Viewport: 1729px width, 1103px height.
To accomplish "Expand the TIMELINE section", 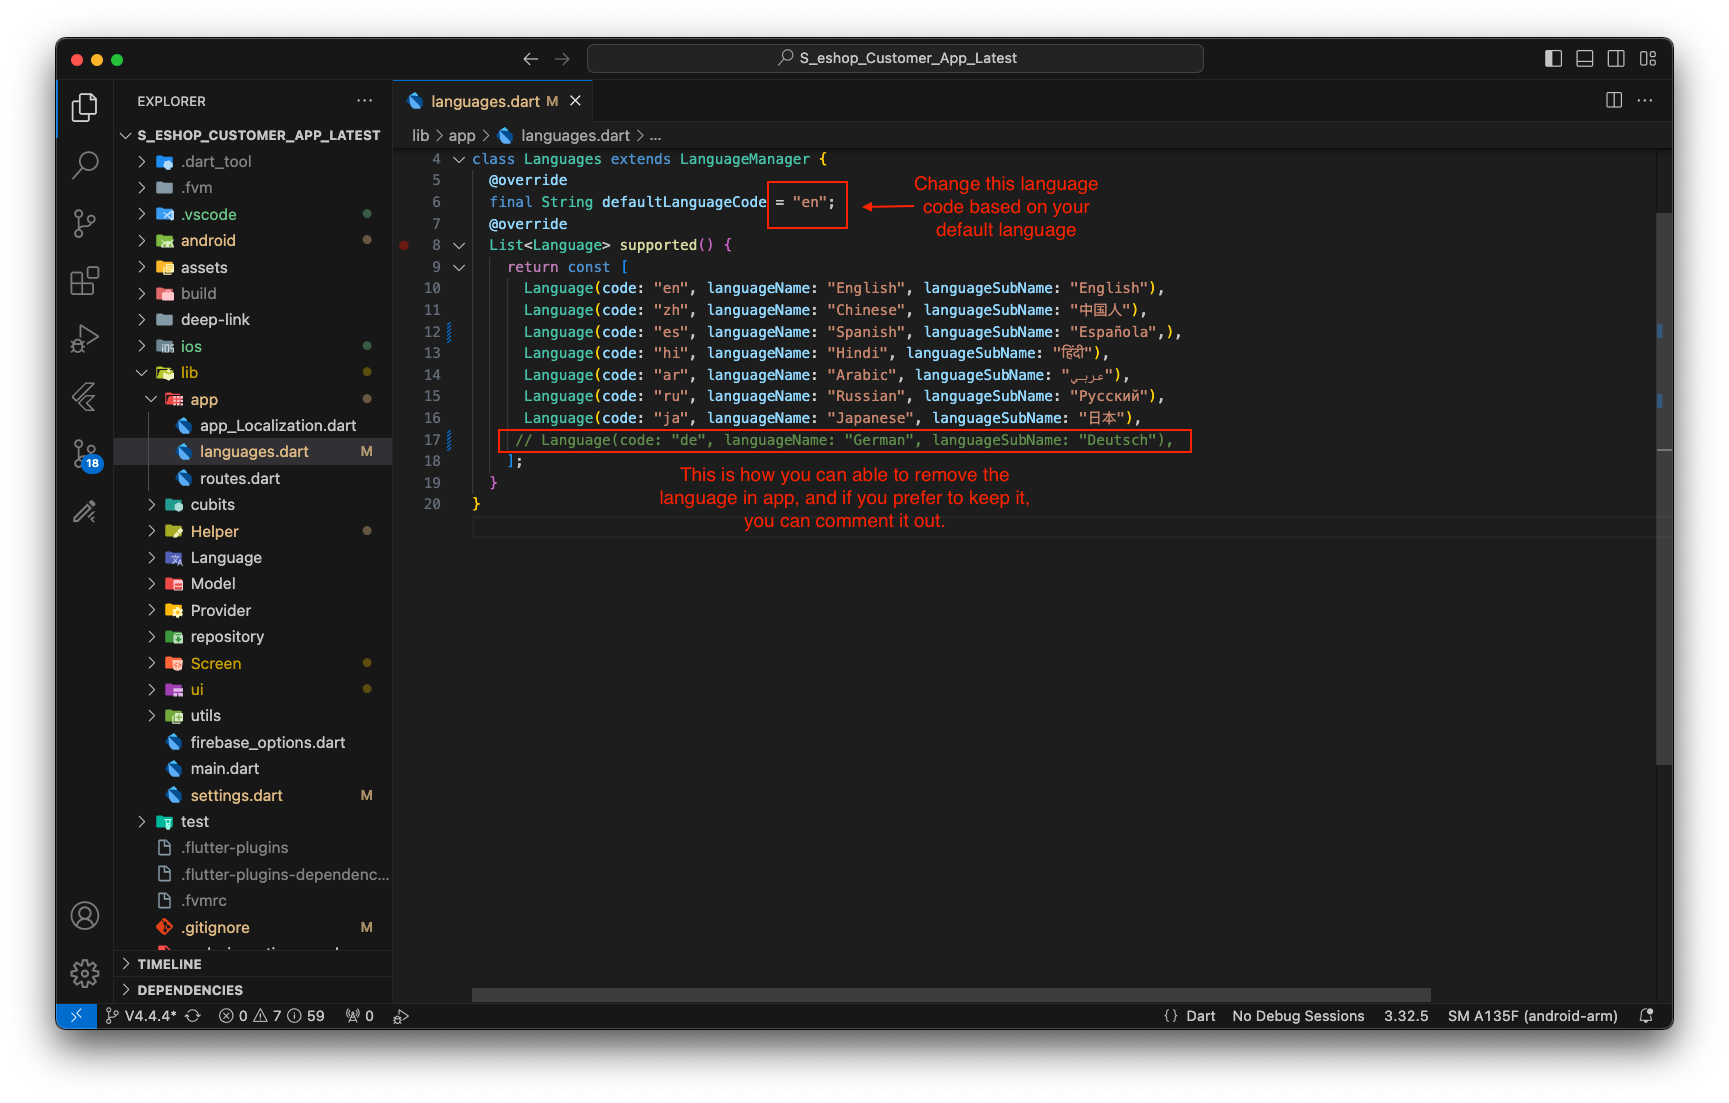I will tap(169, 964).
